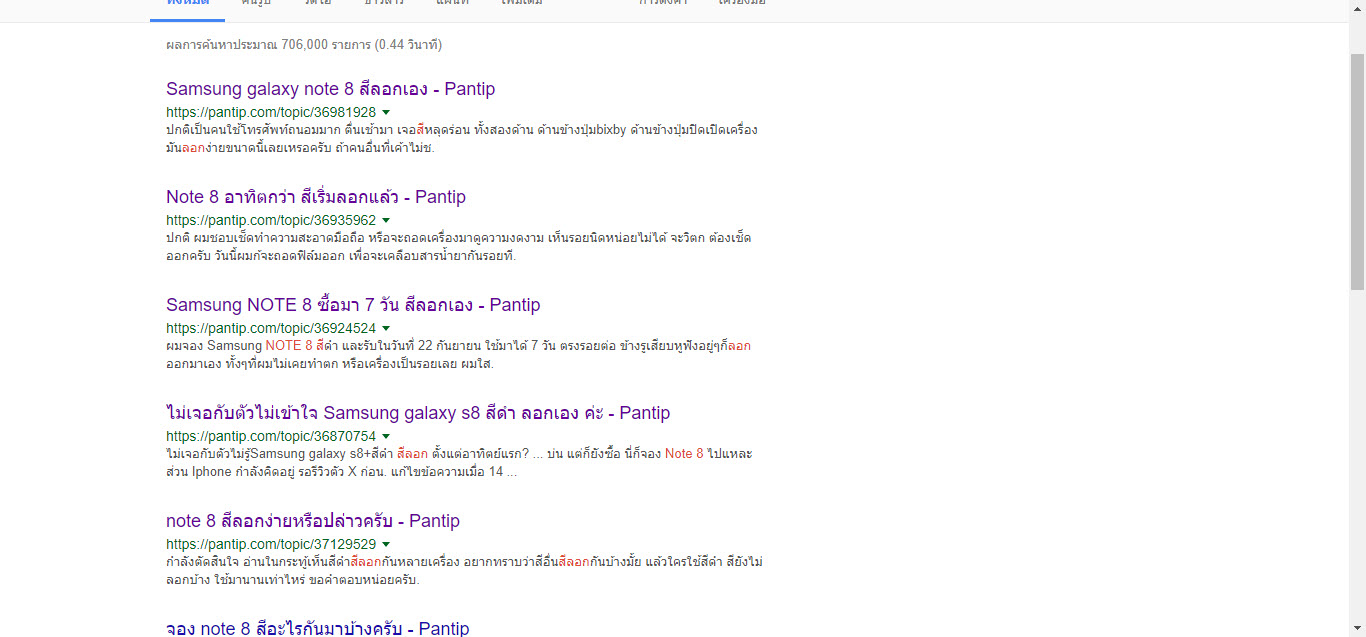Click the snippet beginning 'ปกติ ผมชอบเช็ดทำความสะอาดมือถือ'
Screen dimensions: 1366x637
click(459, 247)
